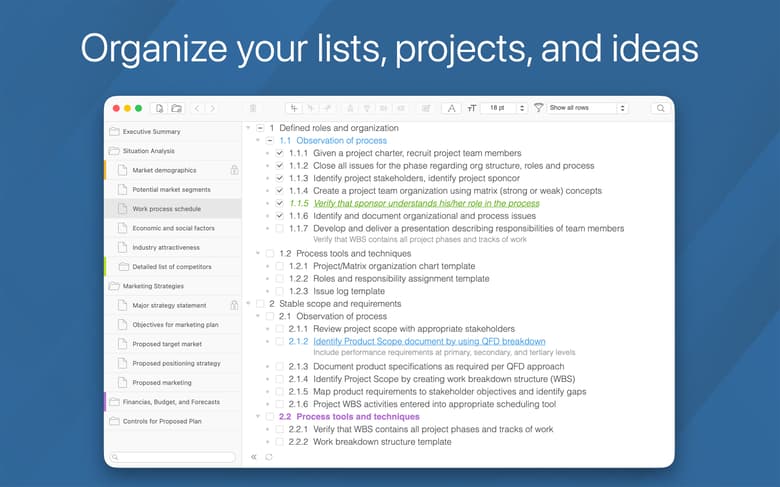Tick checkbox for 2.1.1 Review project scope

point(280,329)
